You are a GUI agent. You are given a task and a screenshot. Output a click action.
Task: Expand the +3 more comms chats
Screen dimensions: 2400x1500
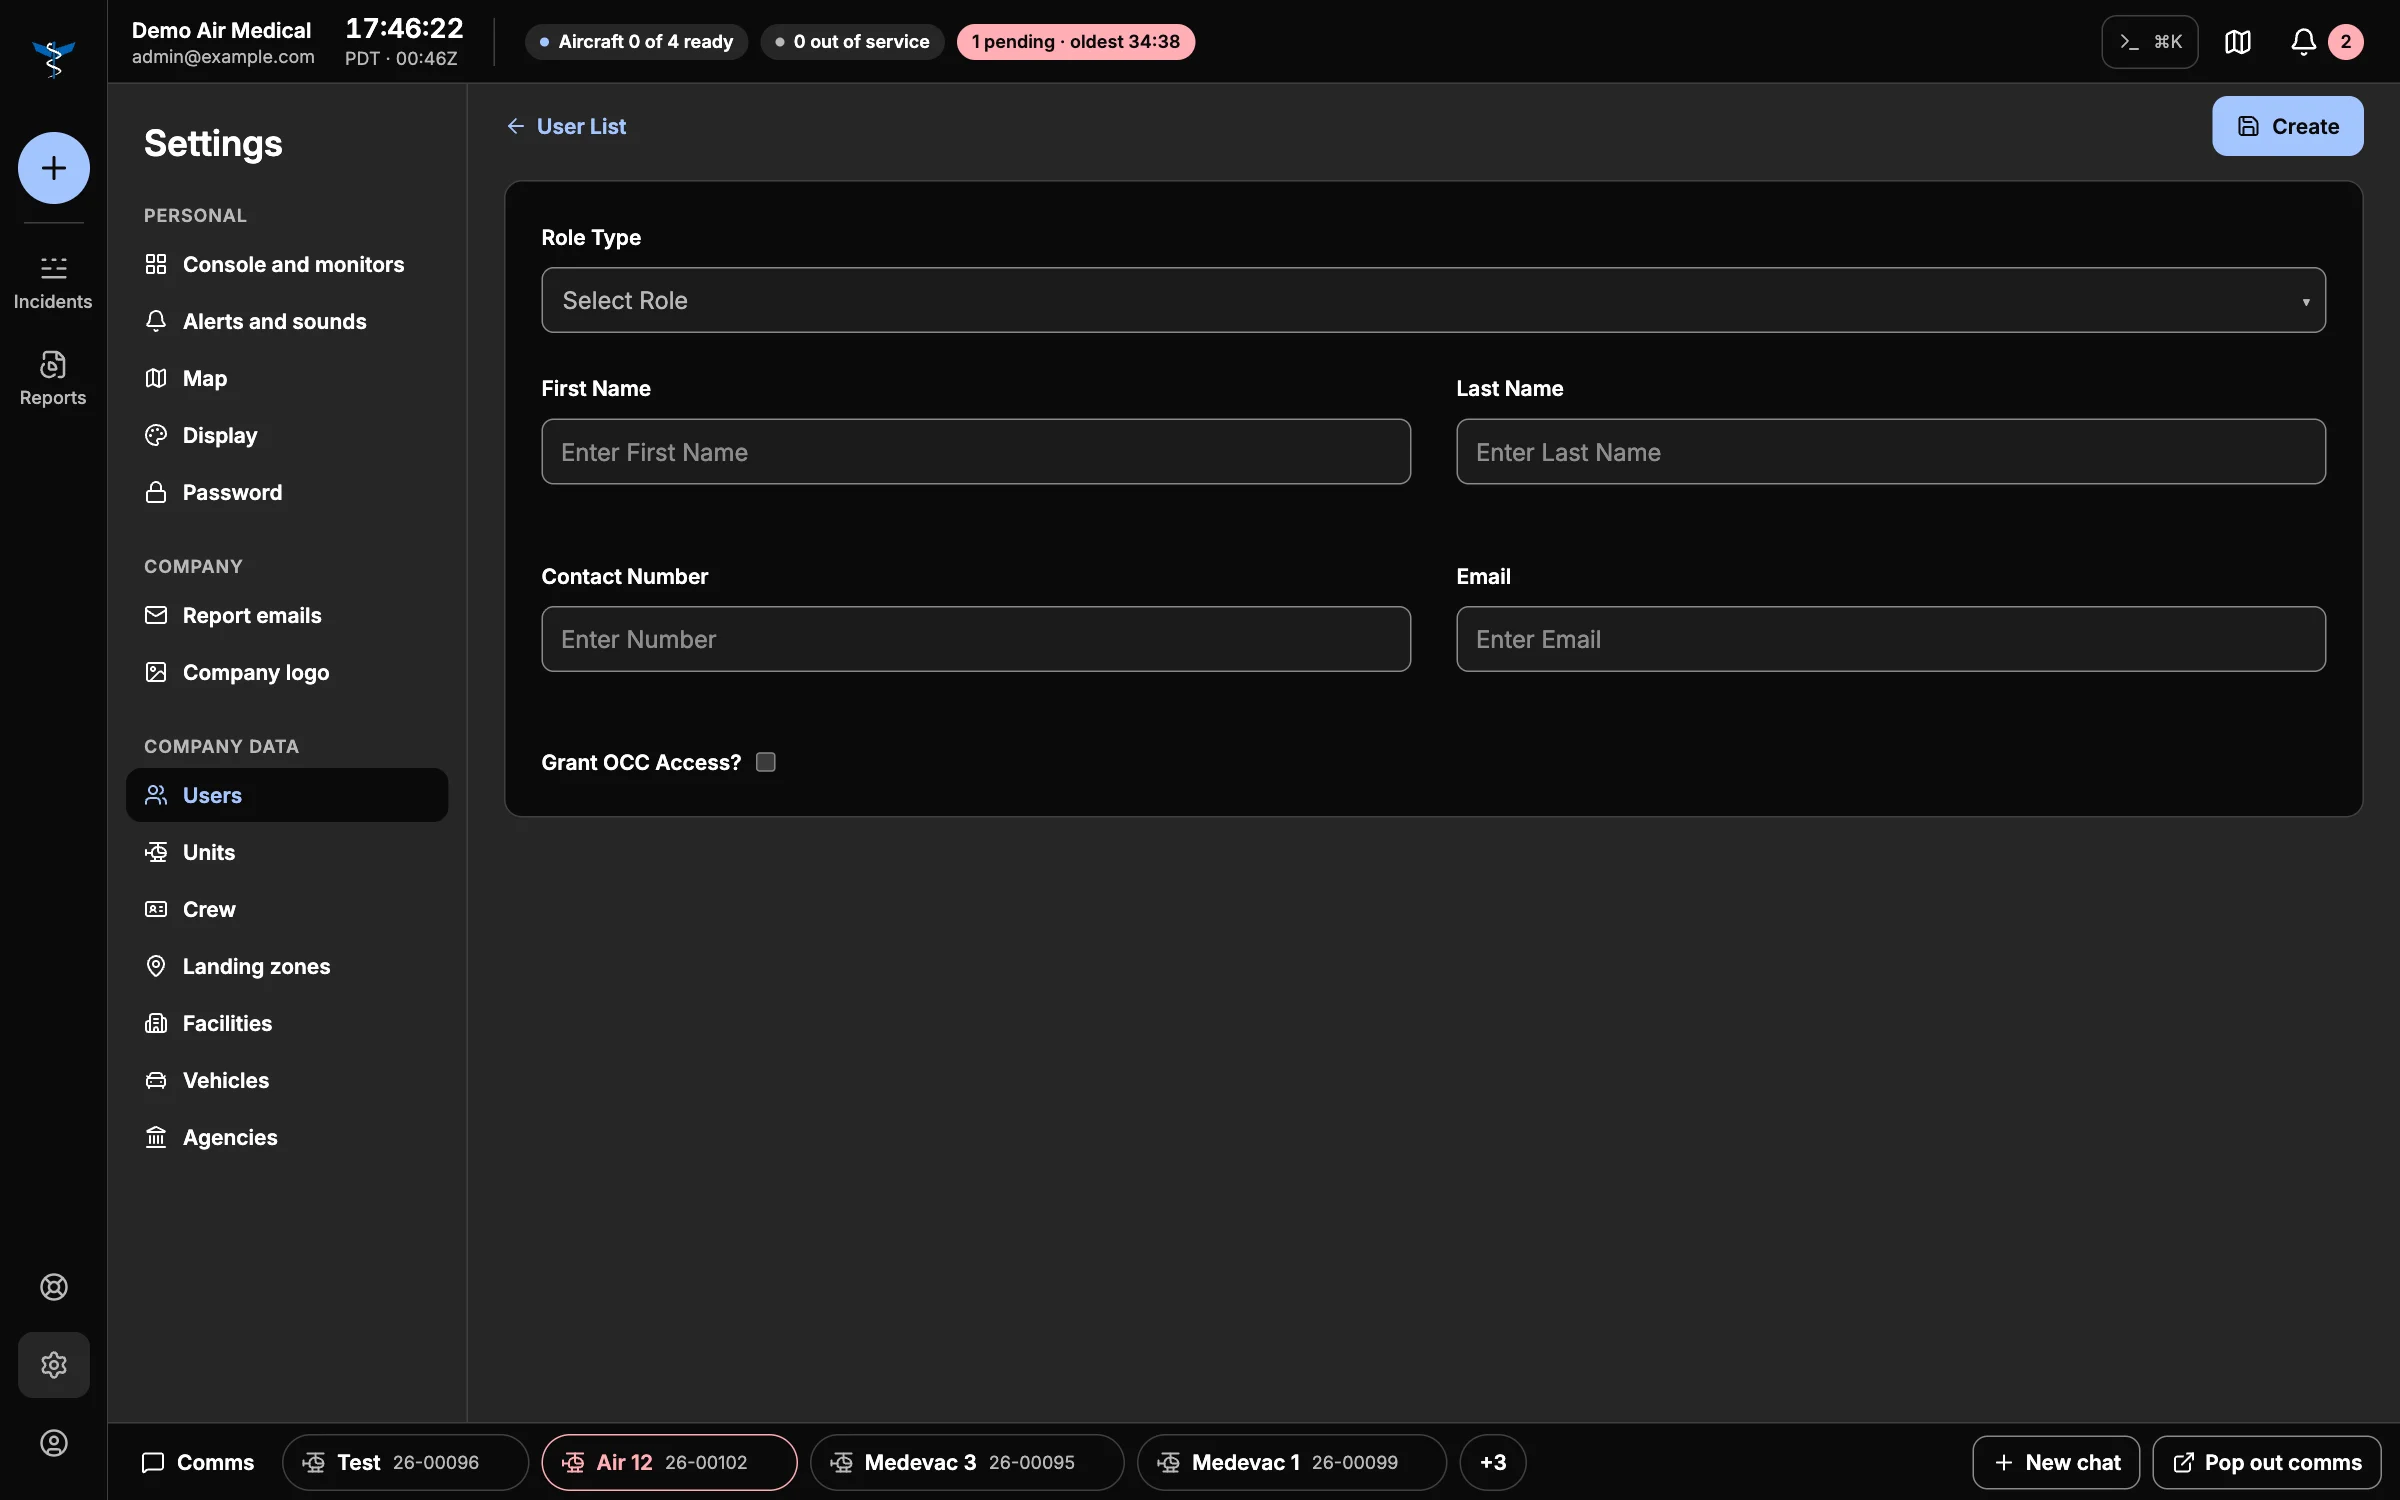[x=1493, y=1462]
